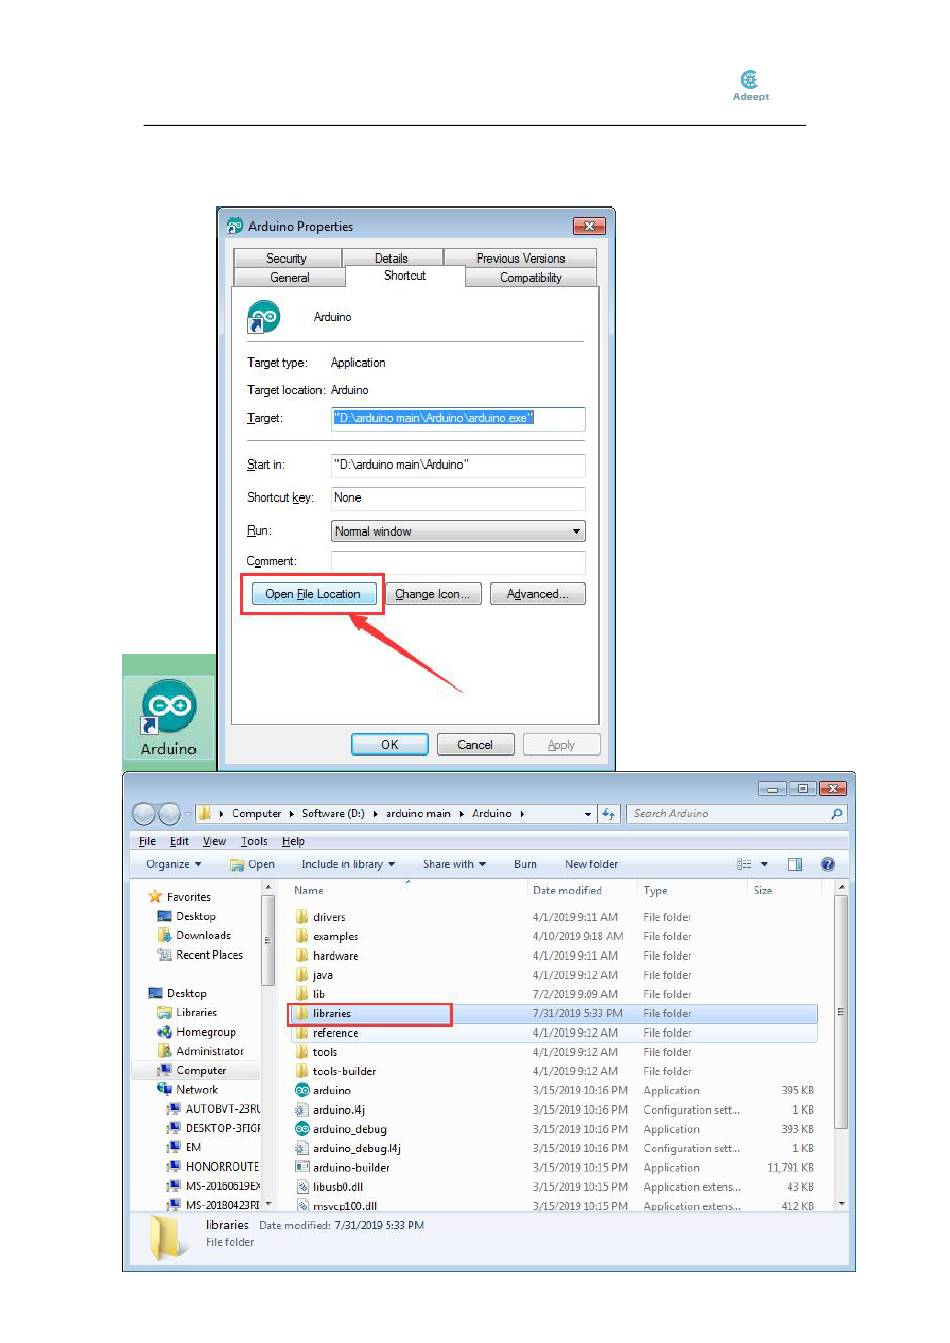Select the arduino_debug application icon
Viewport: 950px width, 1343px height.
(x=302, y=1129)
